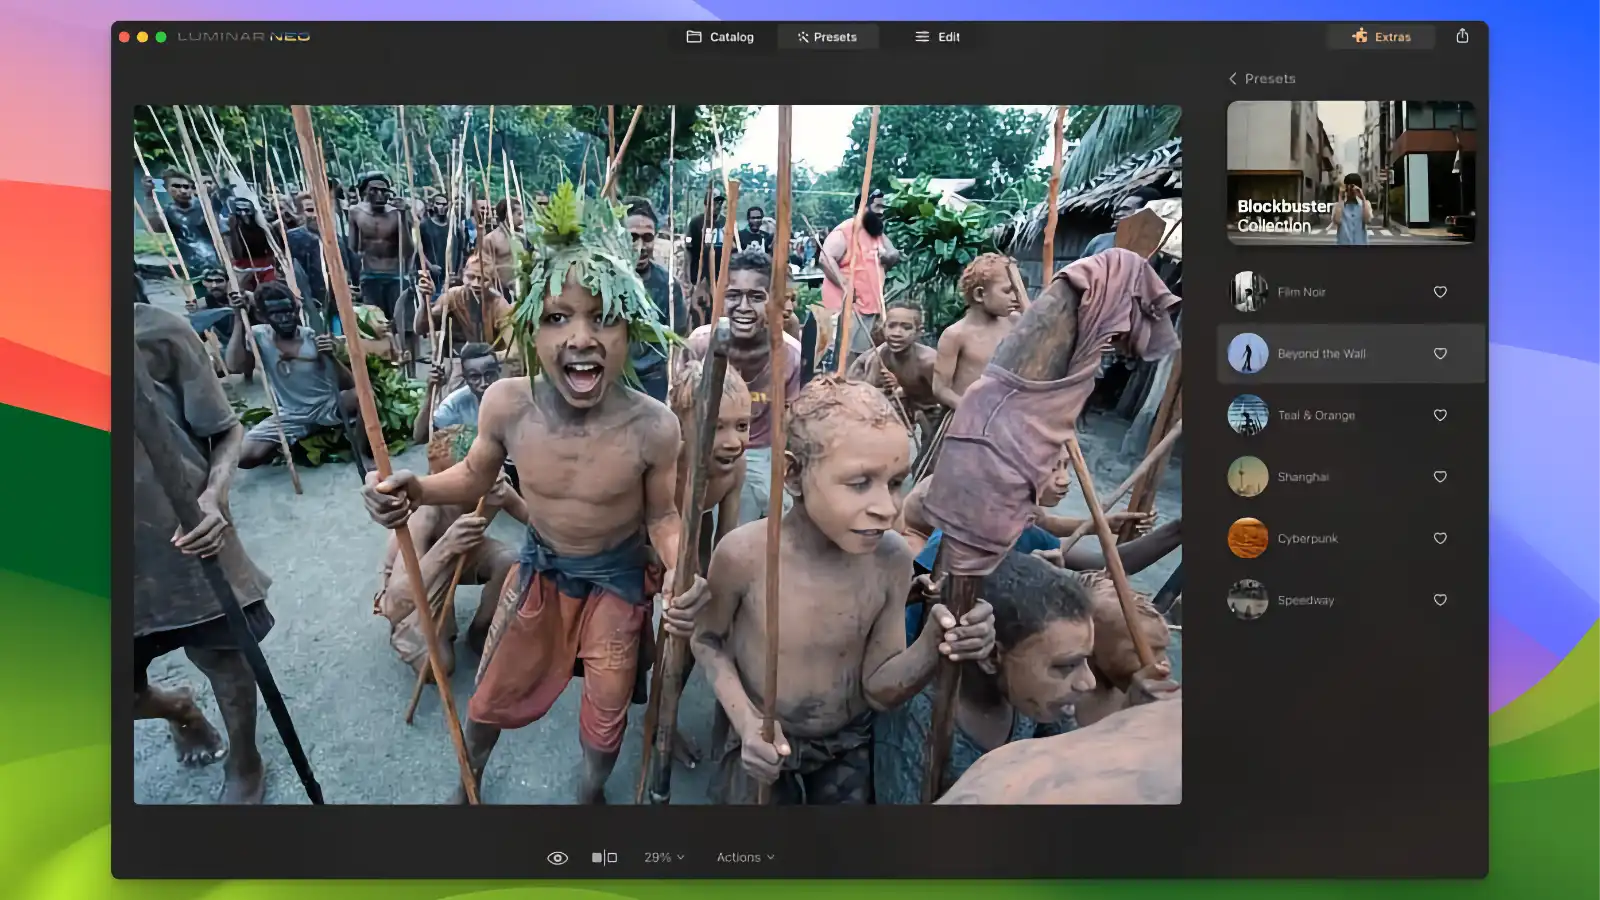Expand the Actions dropdown
This screenshot has width=1600, height=900.
744,857
